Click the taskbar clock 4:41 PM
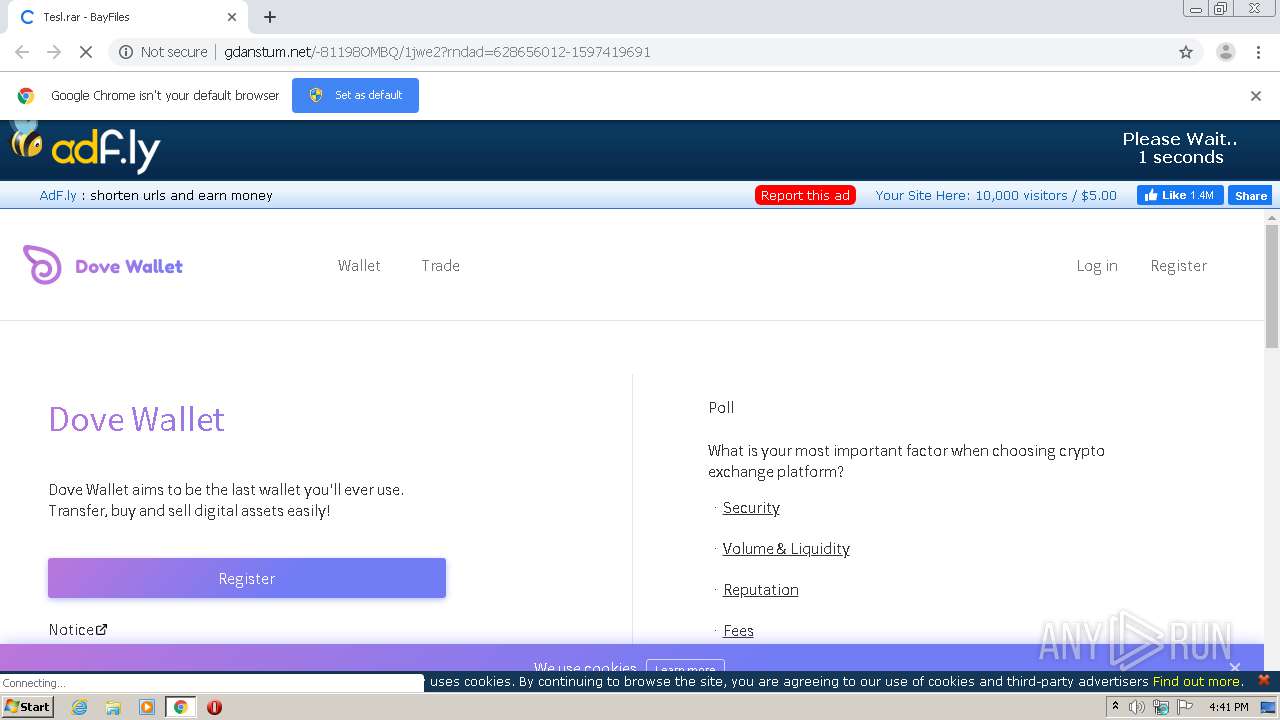Image resolution: width=1280 pixels, height=720 pixels. pyautogui.click(x=1228, y=707)
